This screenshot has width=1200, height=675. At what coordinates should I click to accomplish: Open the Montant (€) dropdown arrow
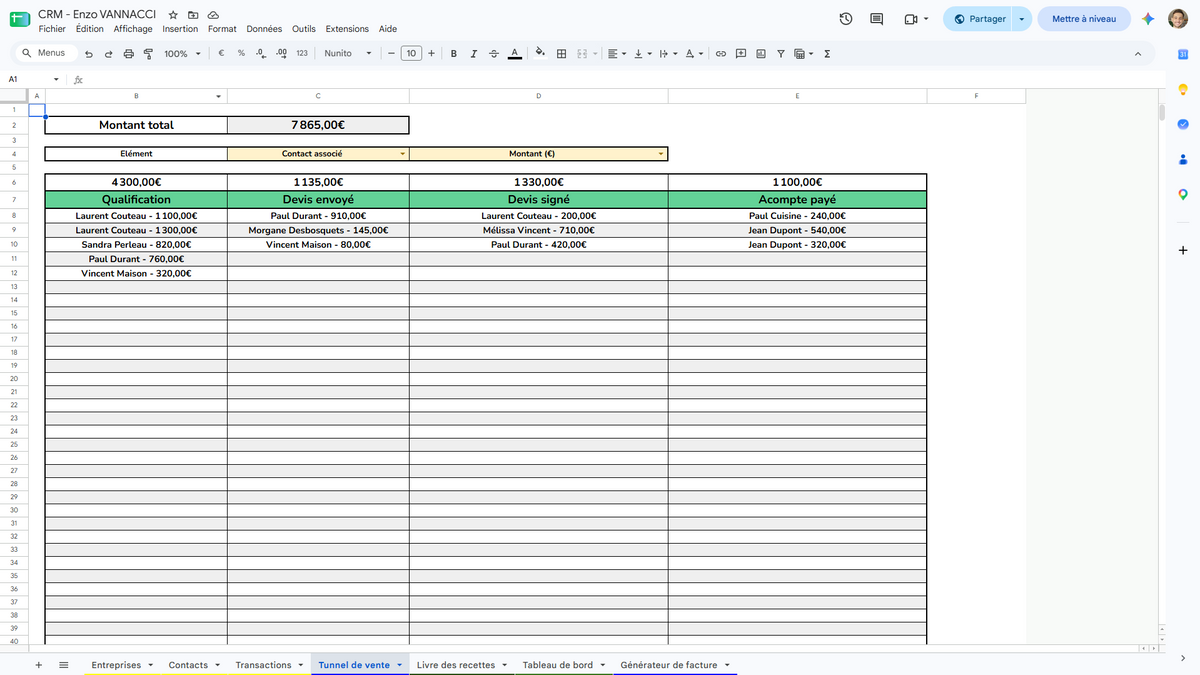pyautogui.click(x=661, y=154)
